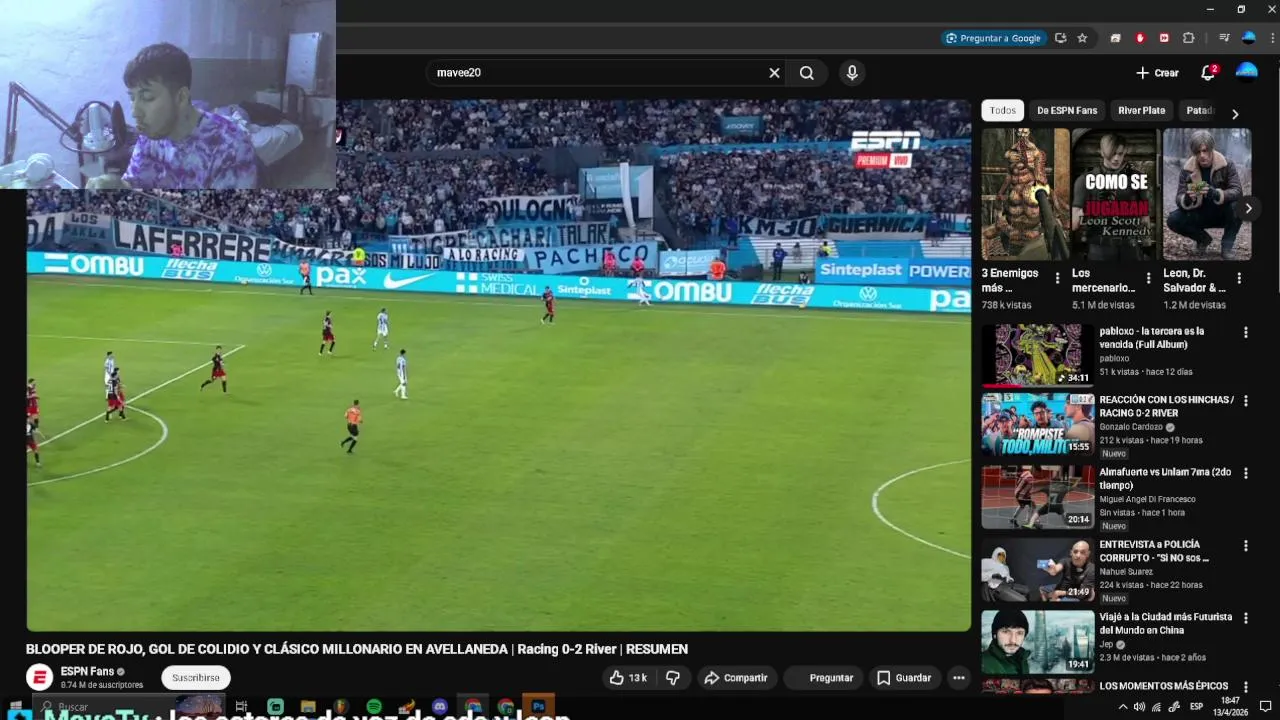Open options for Reacción con los hinchas

coord(1246,401)
